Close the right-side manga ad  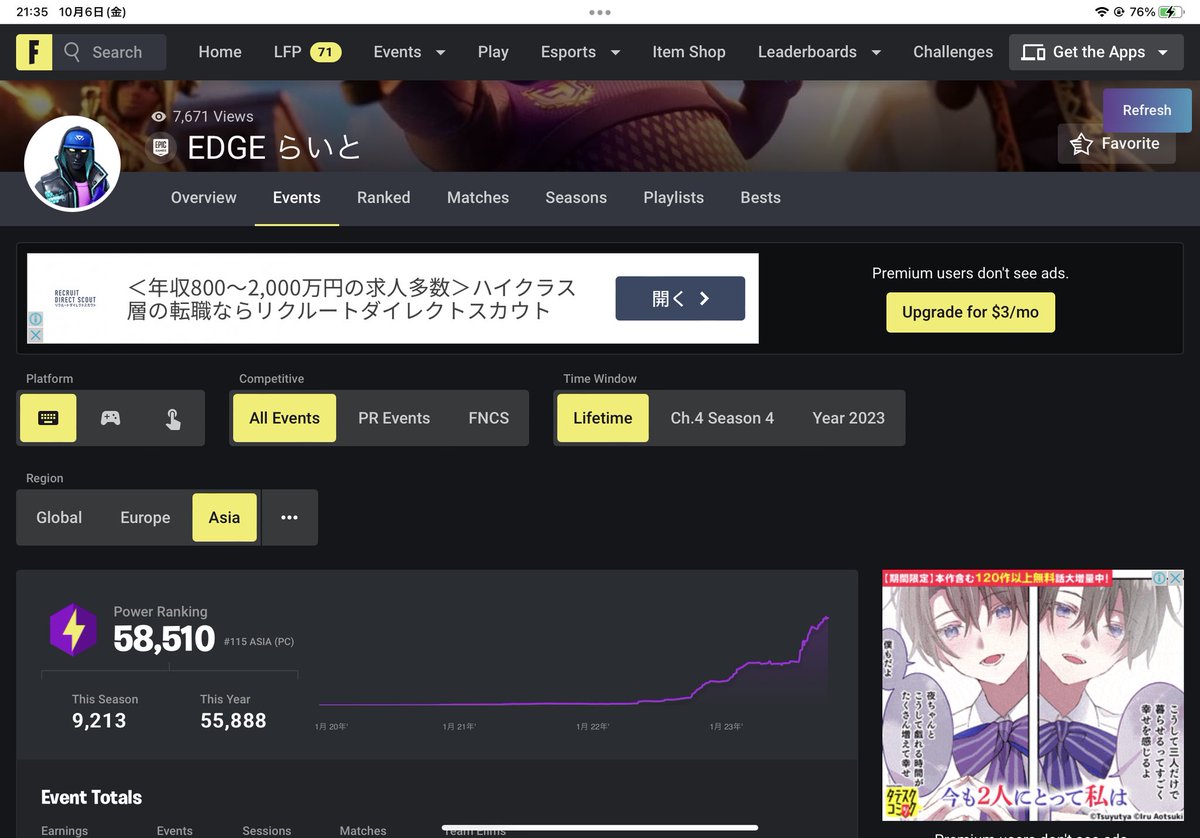pyautogui.click(x=1176, y=578)
